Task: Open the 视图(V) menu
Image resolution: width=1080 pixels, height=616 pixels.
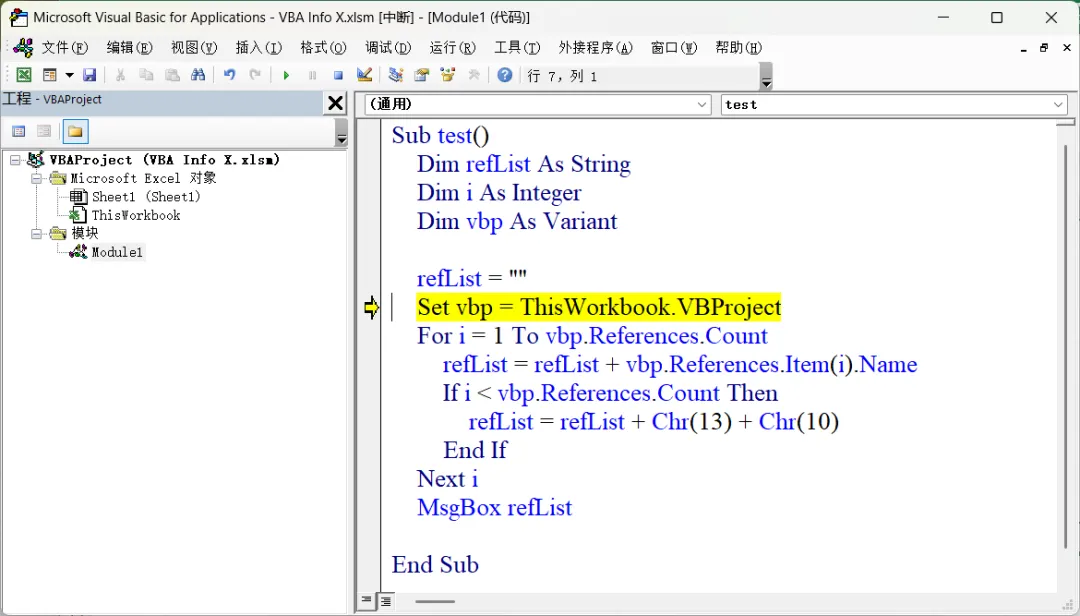Action: pyautogui.click(x=194, y=48)
